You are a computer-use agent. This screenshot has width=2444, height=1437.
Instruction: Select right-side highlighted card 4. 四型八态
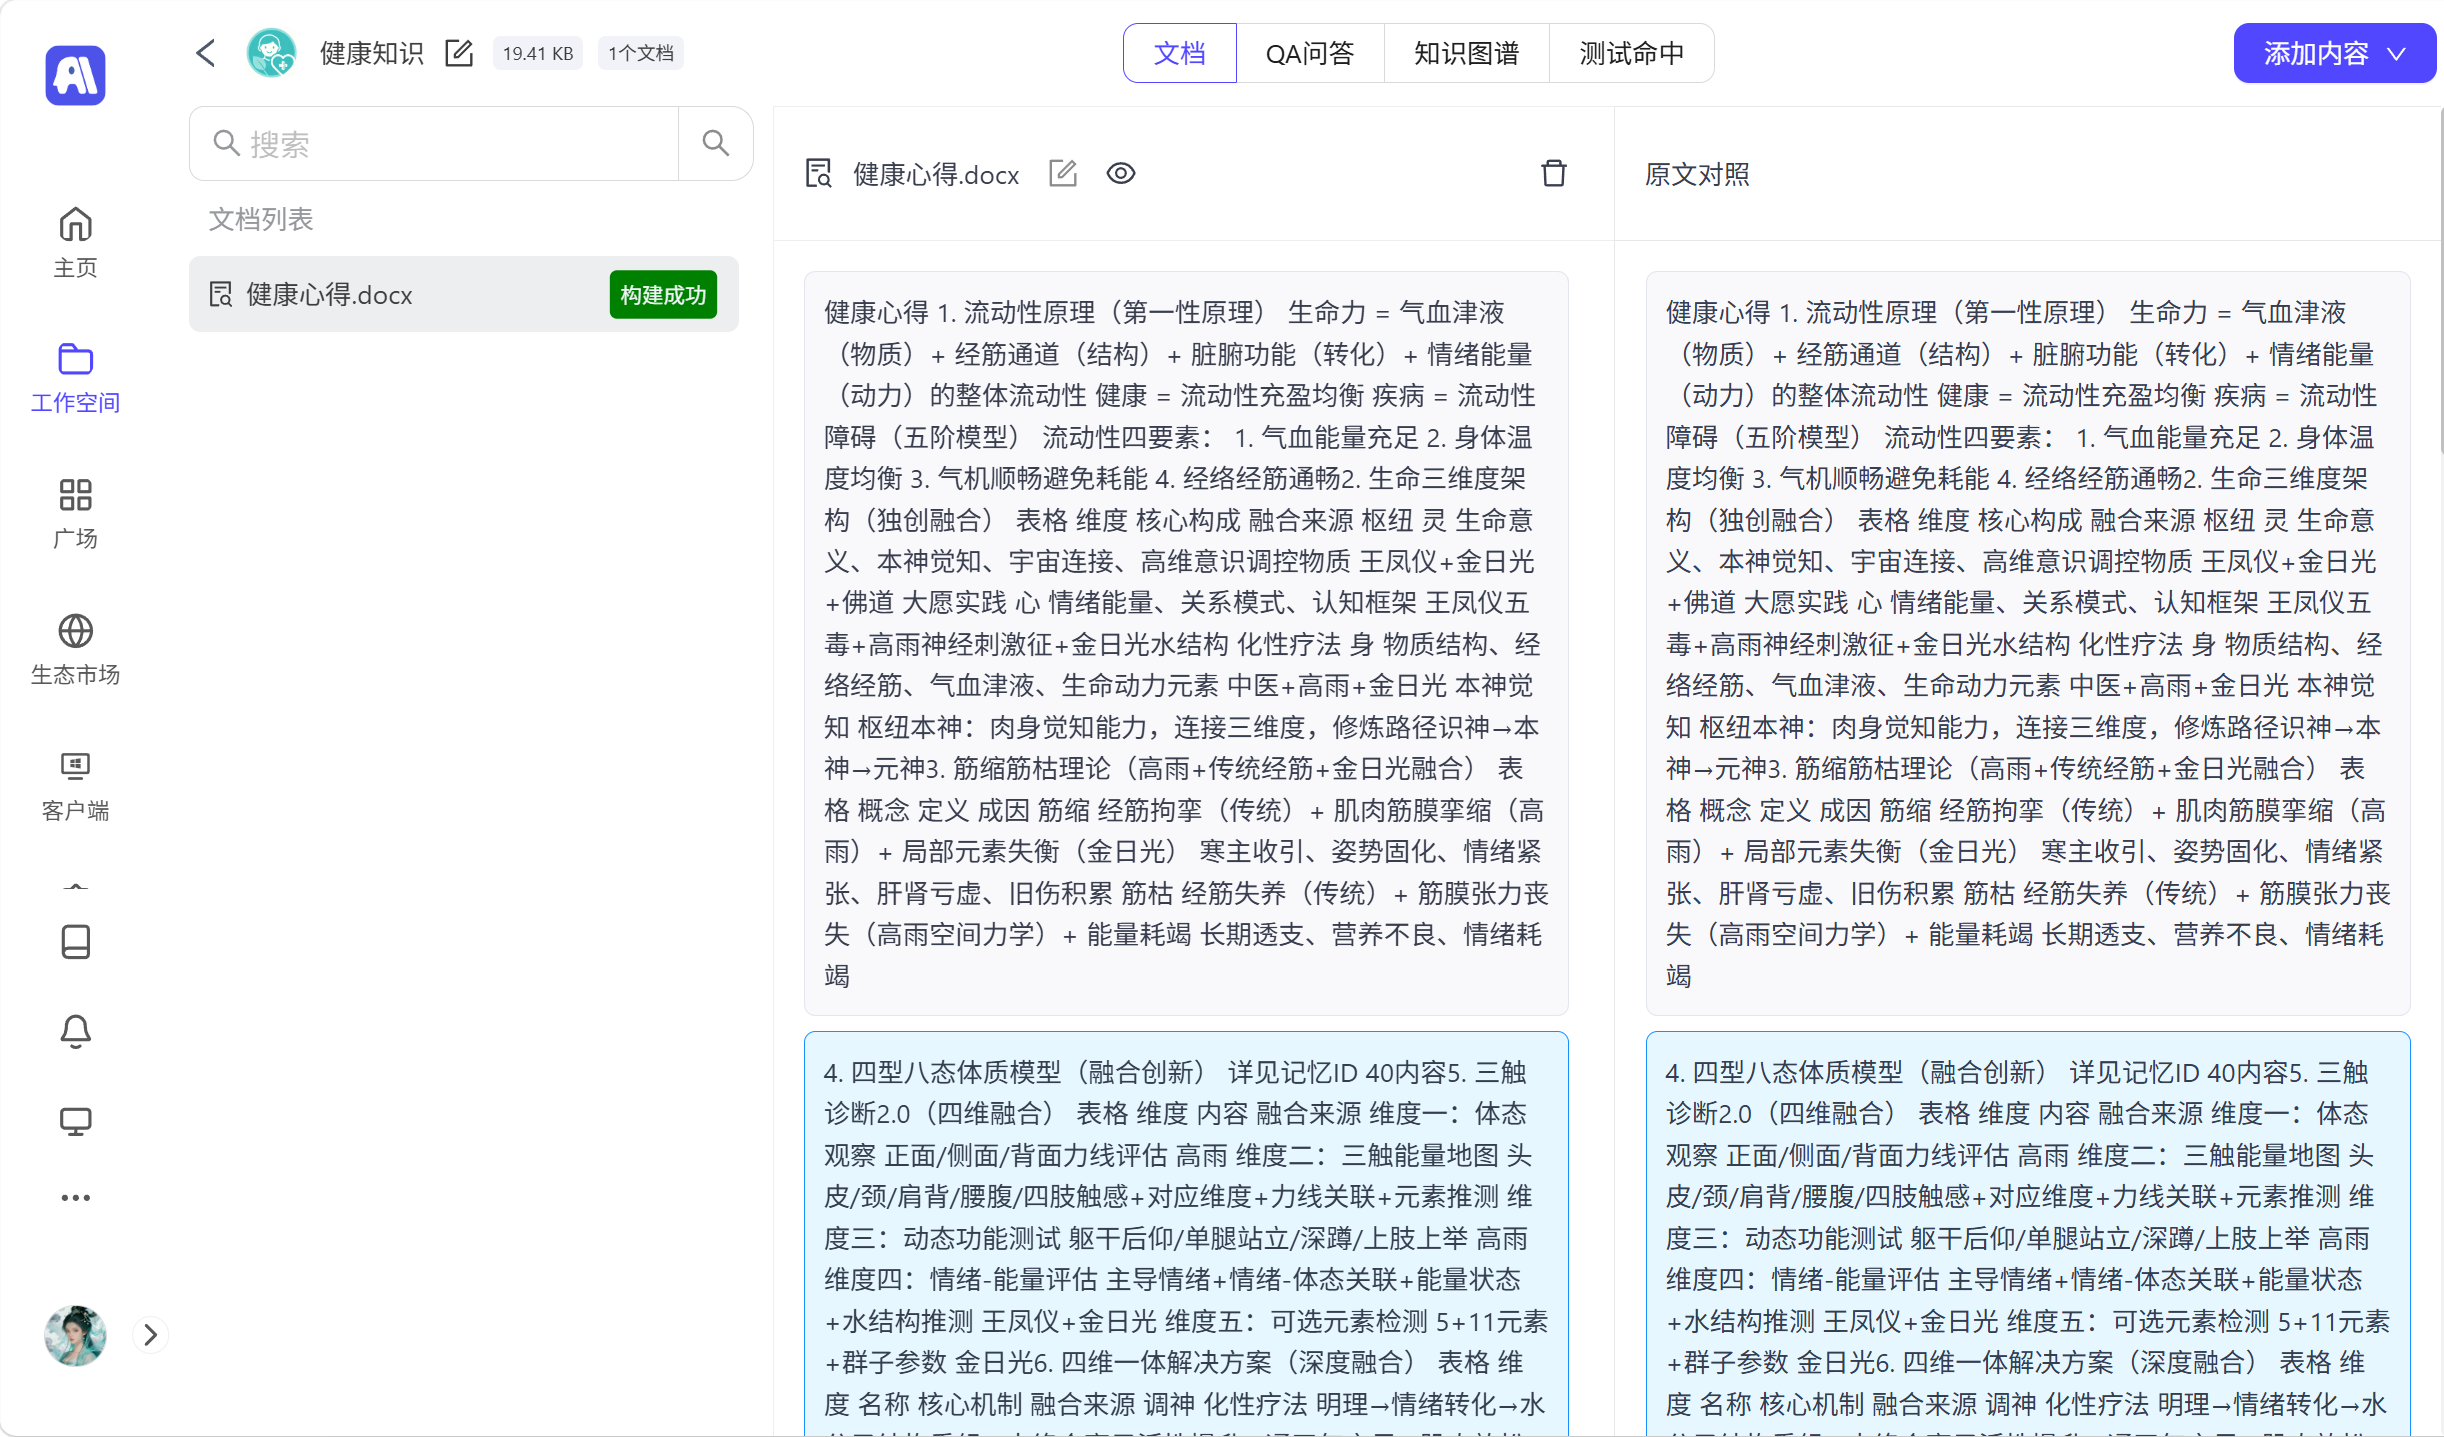(x=2028, y=1234)
